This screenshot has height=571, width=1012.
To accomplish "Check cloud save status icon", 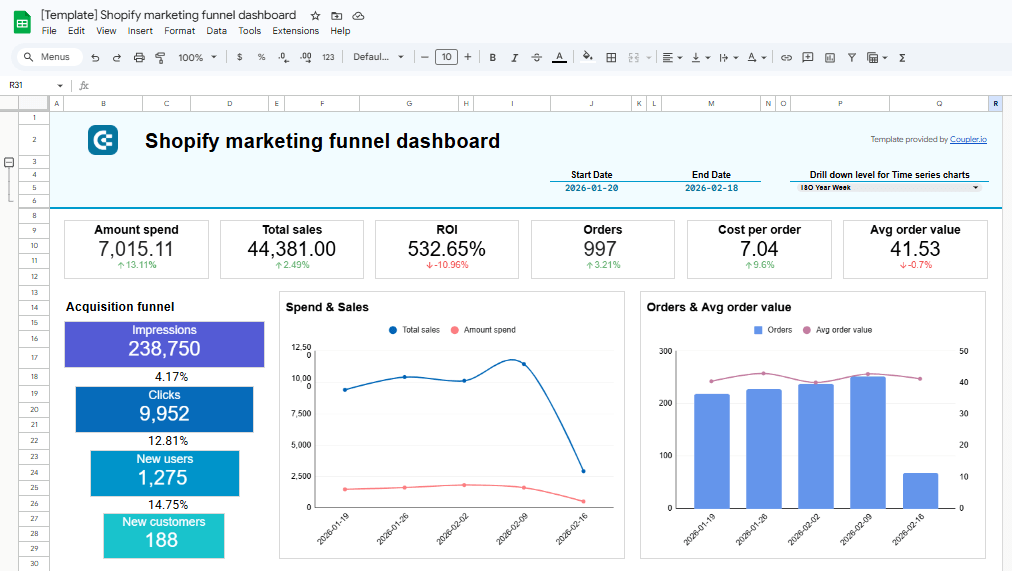I will (x=358, y=15).
